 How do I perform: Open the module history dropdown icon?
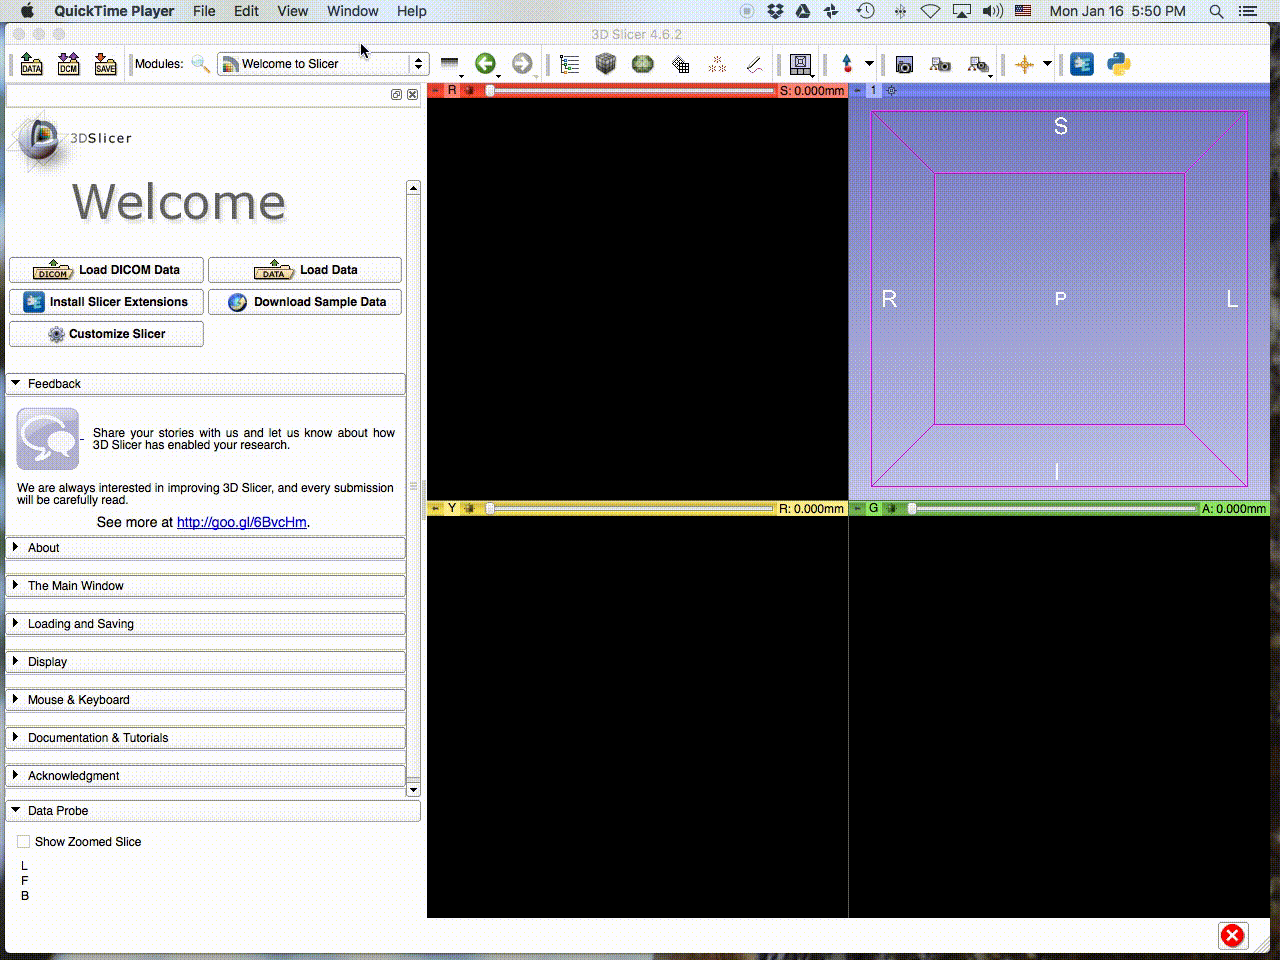point(450,64)
